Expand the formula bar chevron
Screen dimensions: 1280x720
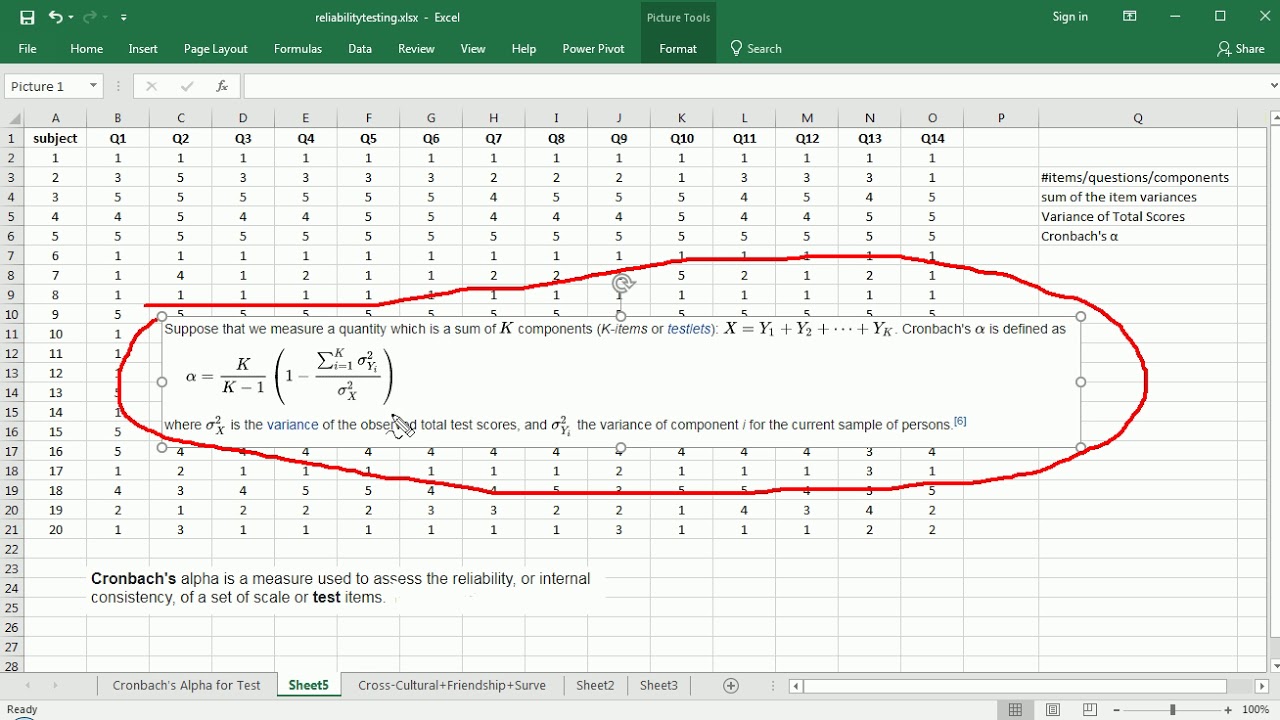point(1272,86)
